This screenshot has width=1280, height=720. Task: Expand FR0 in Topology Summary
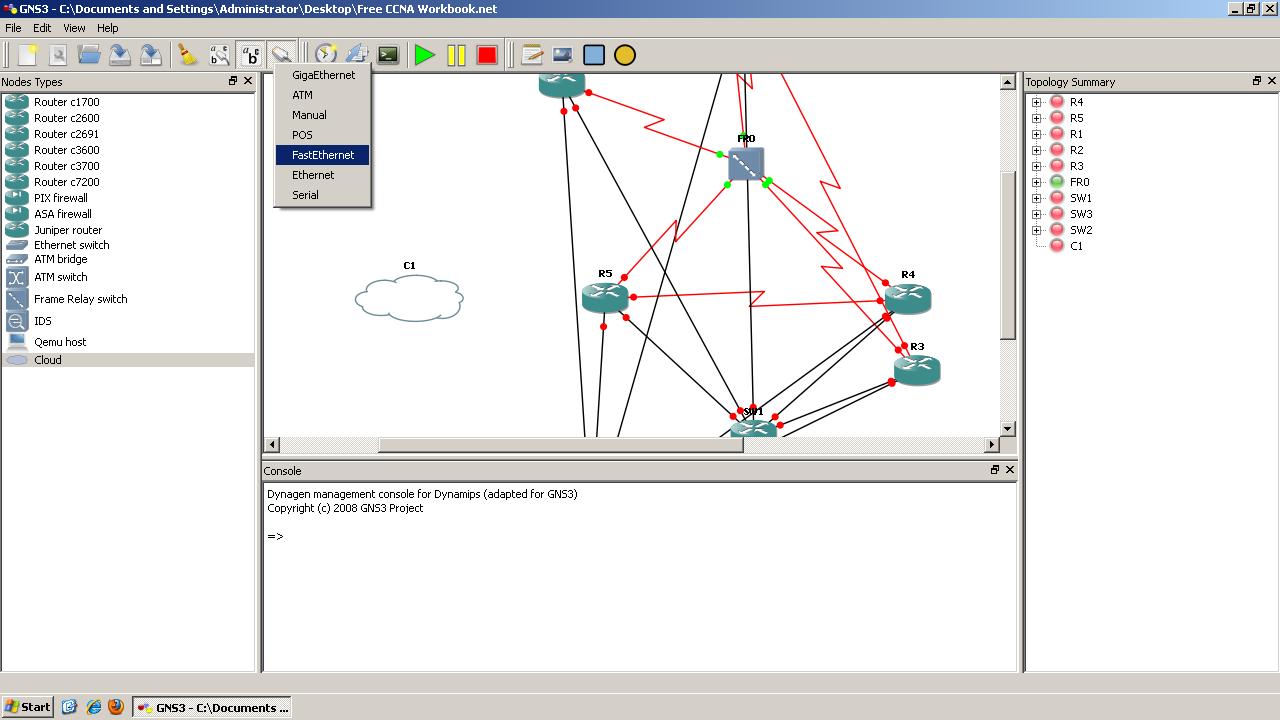[x=1037, y=182]
